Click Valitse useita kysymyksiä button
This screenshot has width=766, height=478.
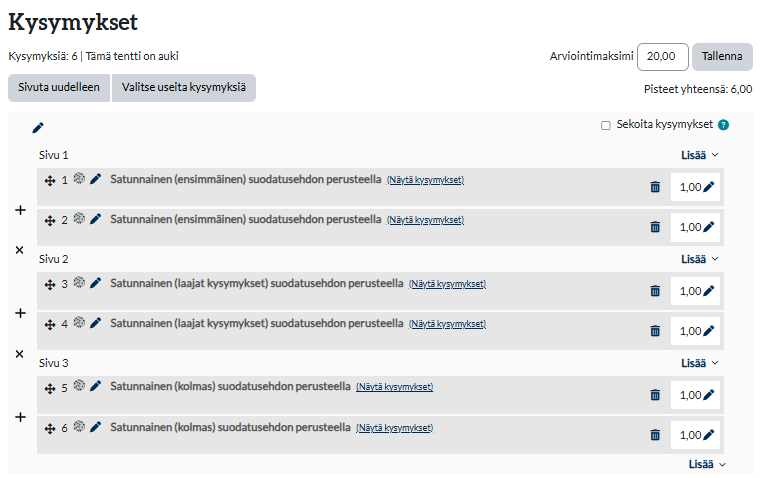pos(184,88)
